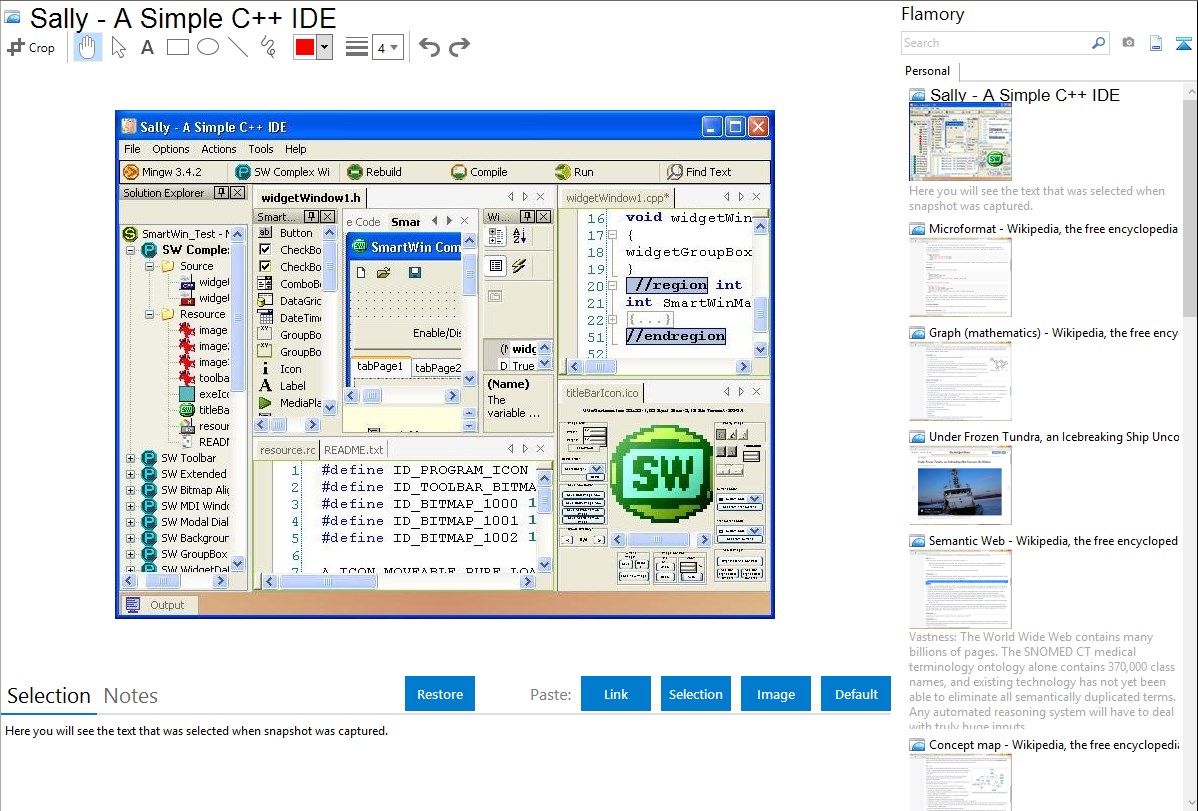Click the Paste Selection button
The height and width of the screenshot is (811, 1198).
(x=695, y=694)
